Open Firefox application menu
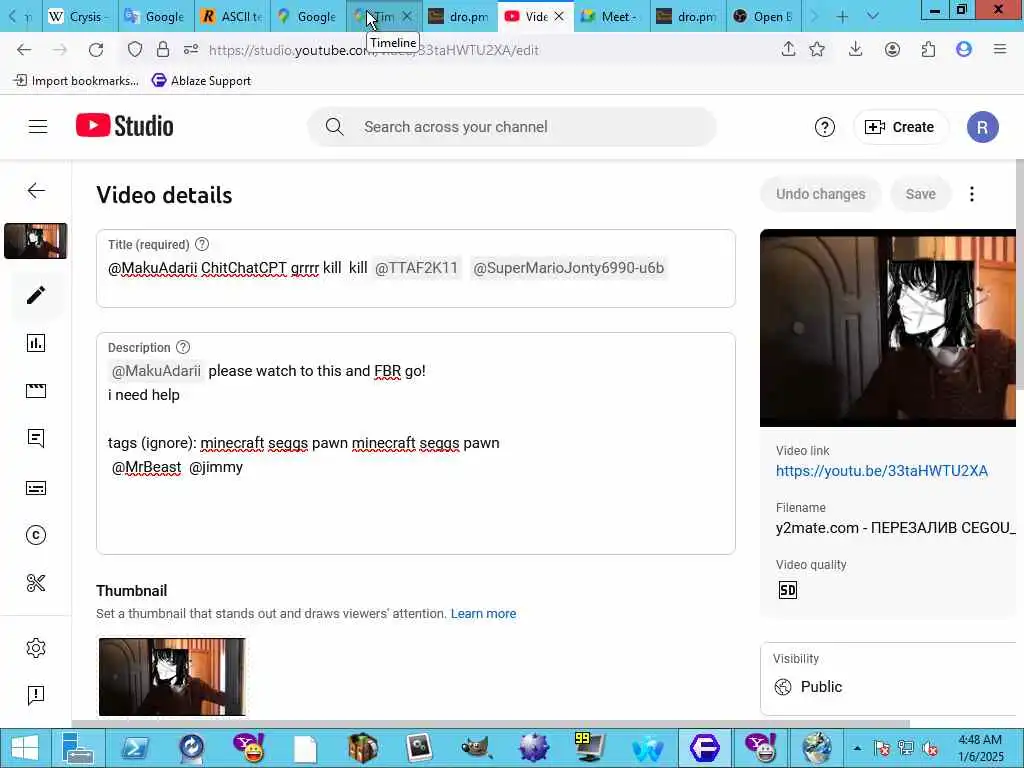This screenshot has height=768, width=1024. 1000,50
